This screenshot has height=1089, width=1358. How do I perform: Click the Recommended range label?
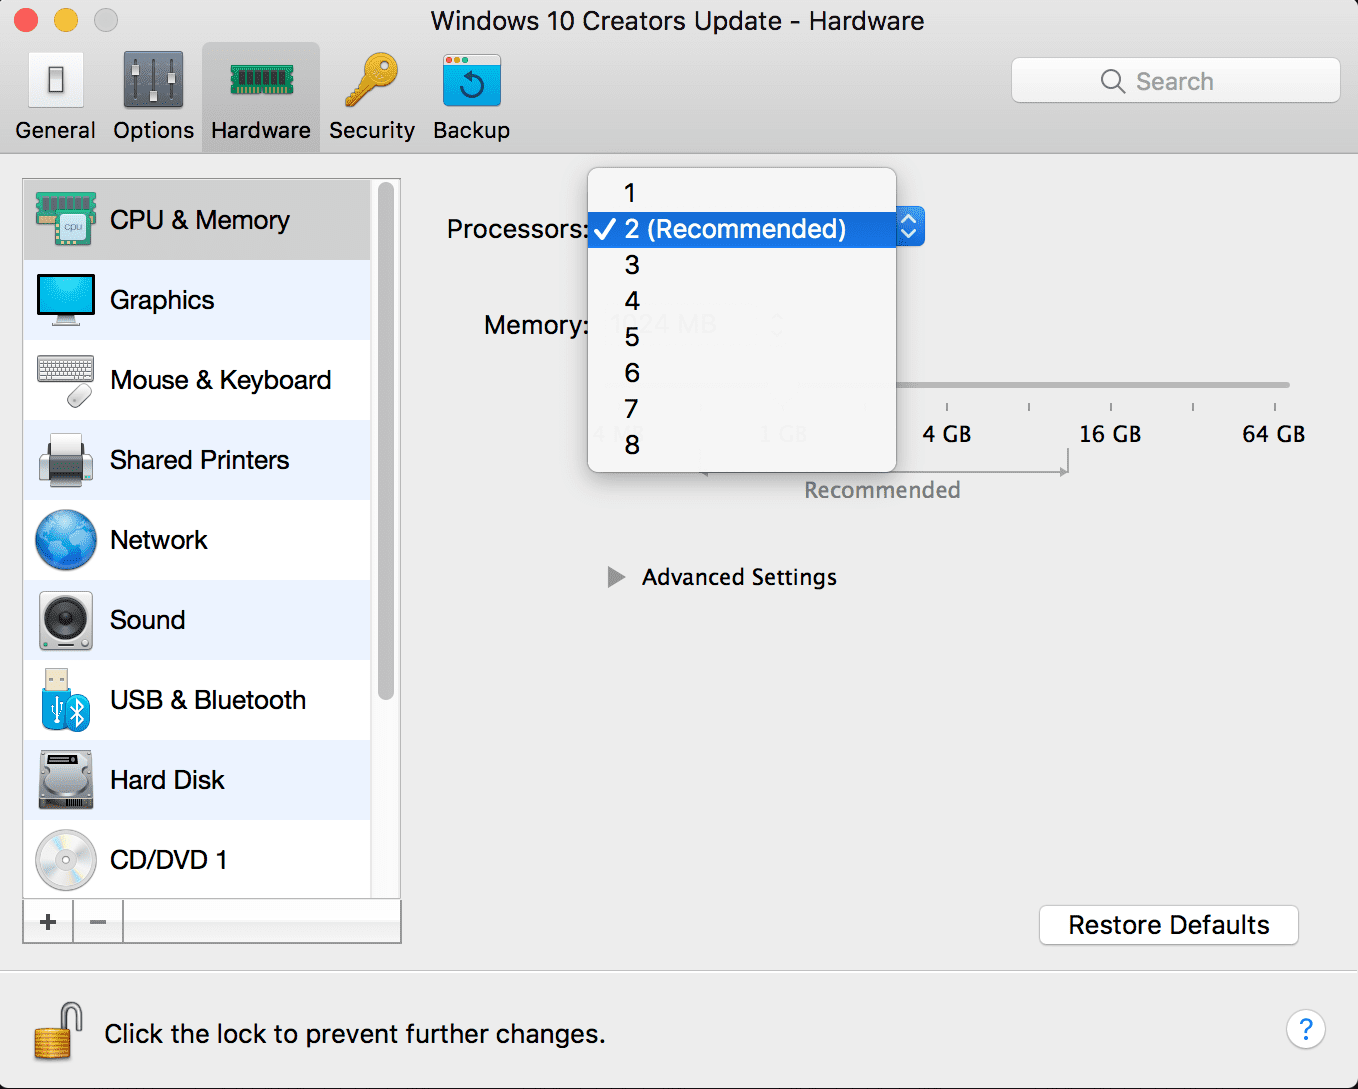(882, 490)
